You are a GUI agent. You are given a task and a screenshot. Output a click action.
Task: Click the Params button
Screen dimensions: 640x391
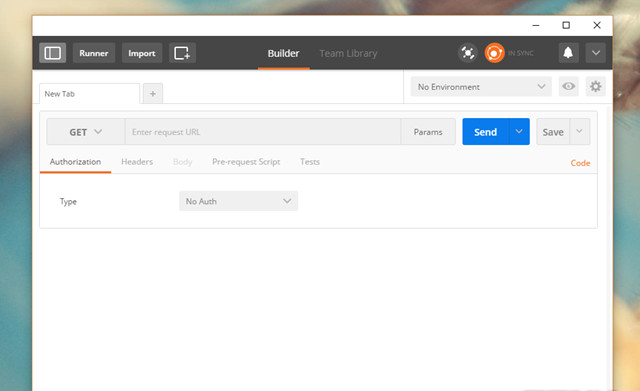click(428, 132)
